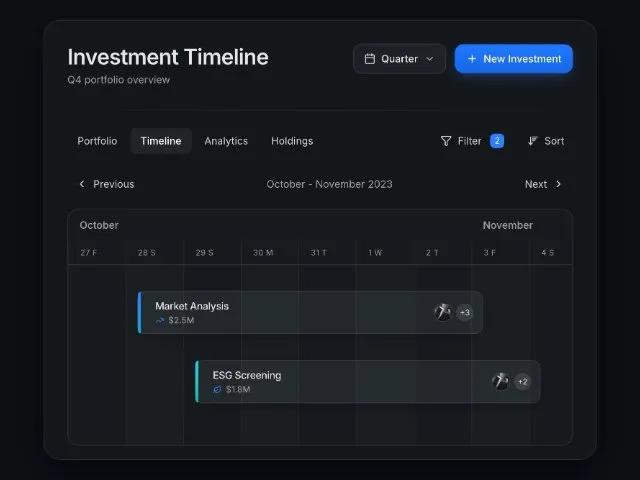640x480 pixels.
Task: Click the Investment Timeline heading
Action: [x=168, y=57]
